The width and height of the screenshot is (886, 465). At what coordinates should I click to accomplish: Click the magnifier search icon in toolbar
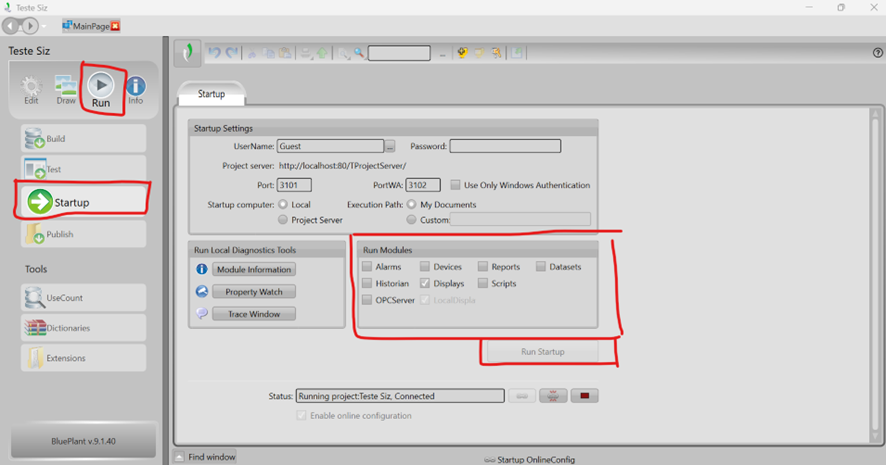click(x=359, y=53)
